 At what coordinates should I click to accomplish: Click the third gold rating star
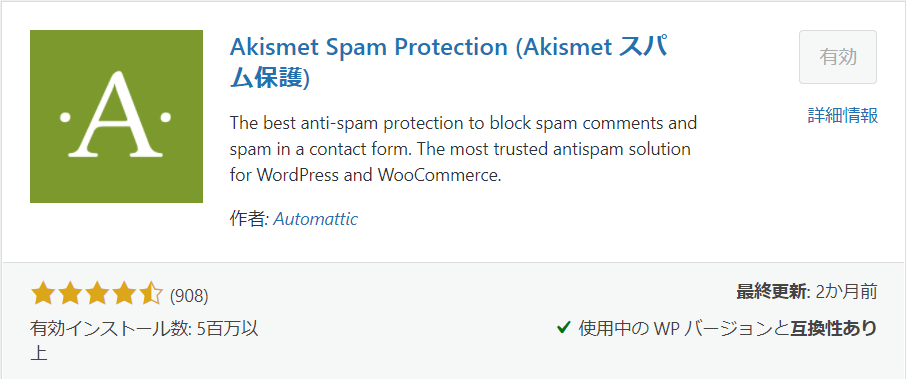(96, 294)
